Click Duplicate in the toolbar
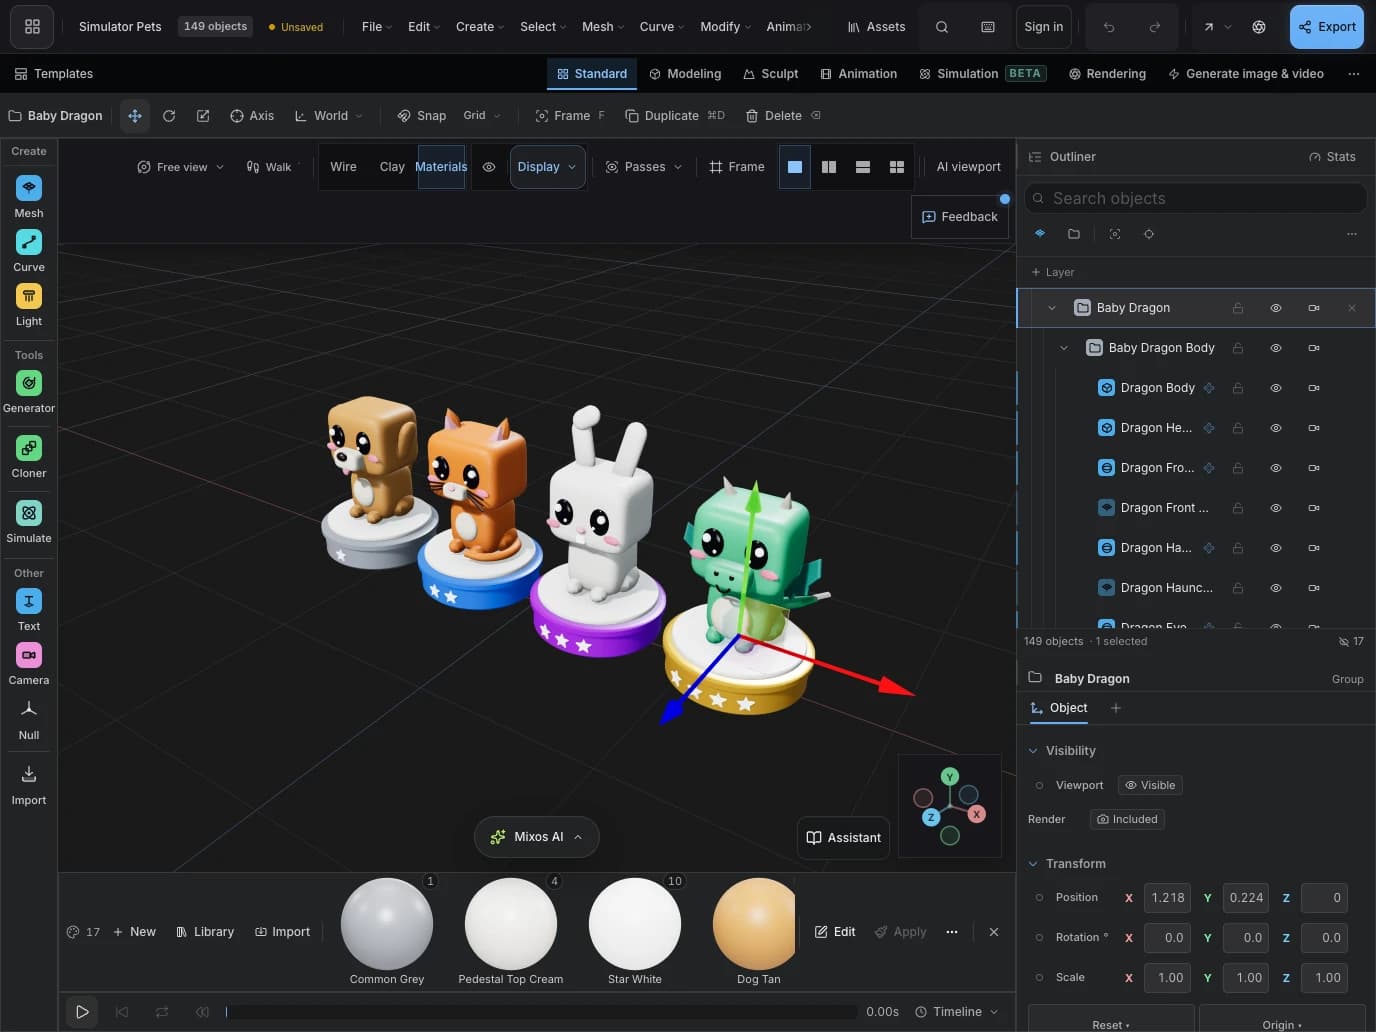Image resolution: width=1376 pixels, height=1032 pixels. click(x=675, y=116)
